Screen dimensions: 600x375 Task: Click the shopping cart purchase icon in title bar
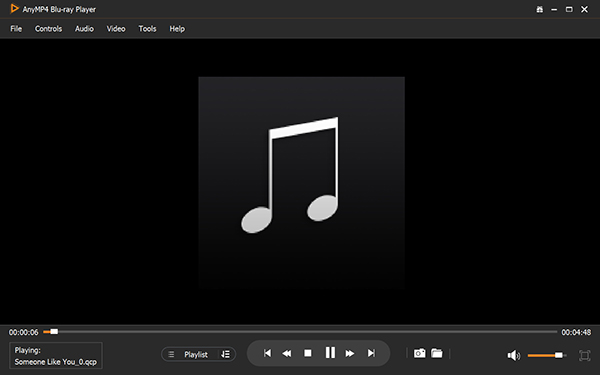540,9
